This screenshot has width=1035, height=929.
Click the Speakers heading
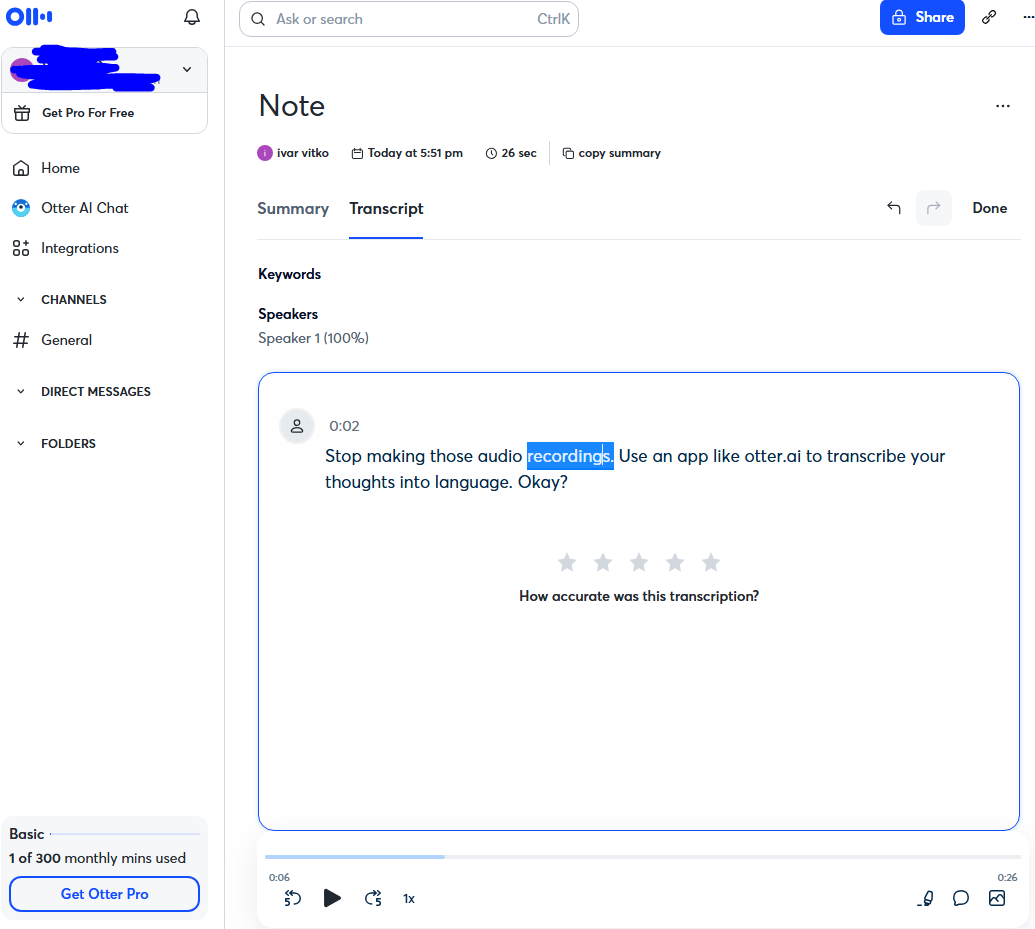pos(288,314)
